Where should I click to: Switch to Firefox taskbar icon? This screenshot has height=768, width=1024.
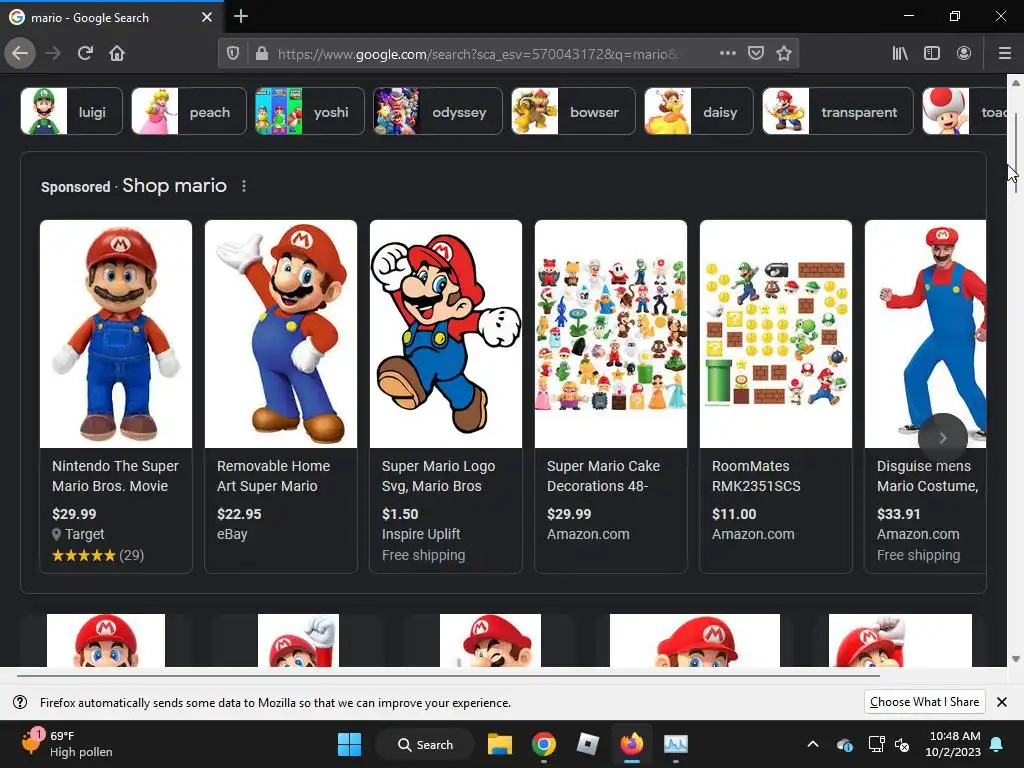632,744
